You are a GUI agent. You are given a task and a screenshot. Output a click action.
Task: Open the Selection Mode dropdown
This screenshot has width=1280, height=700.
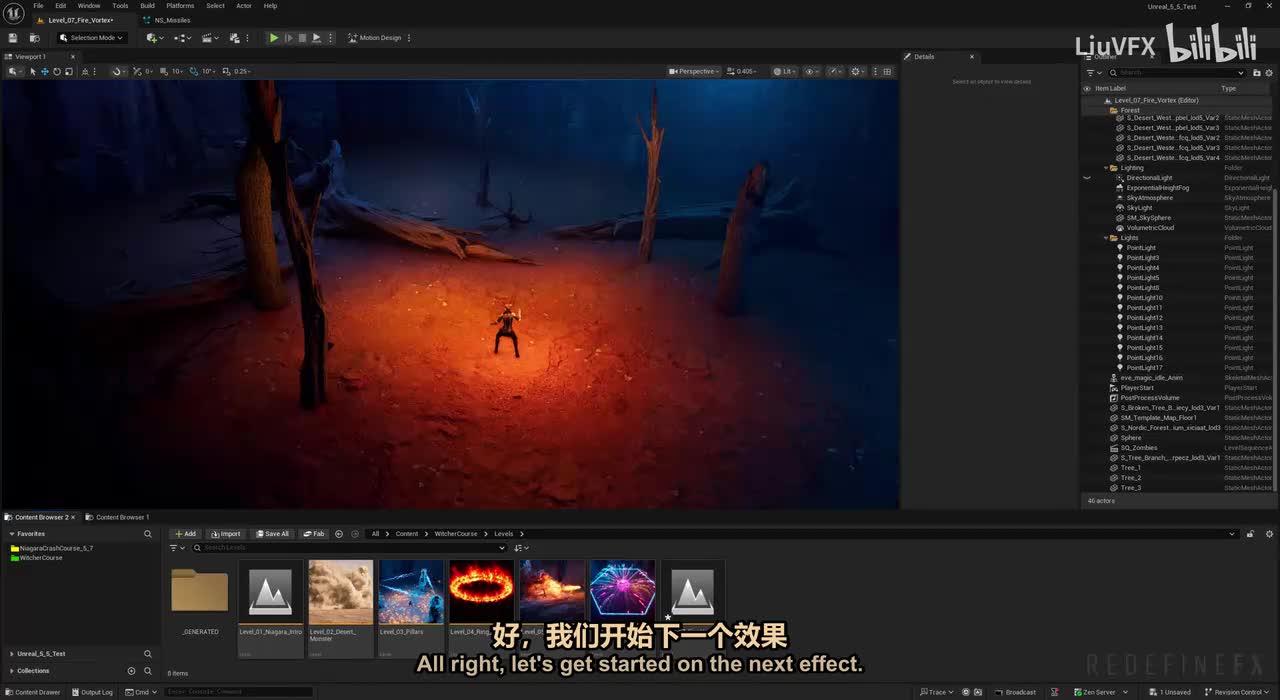coord(91,38)
